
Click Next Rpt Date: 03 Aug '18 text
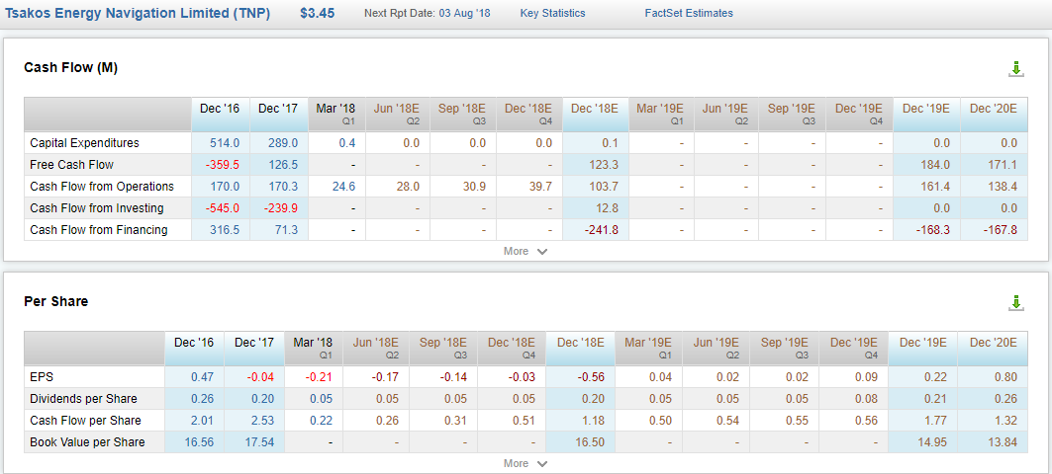[x=427, y=13]
